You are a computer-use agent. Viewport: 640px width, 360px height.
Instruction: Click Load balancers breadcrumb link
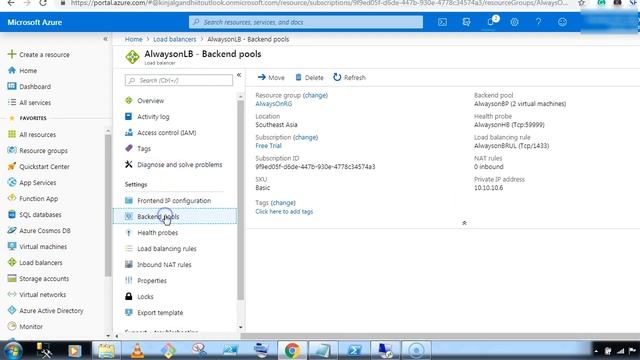[x=175, y=39]
